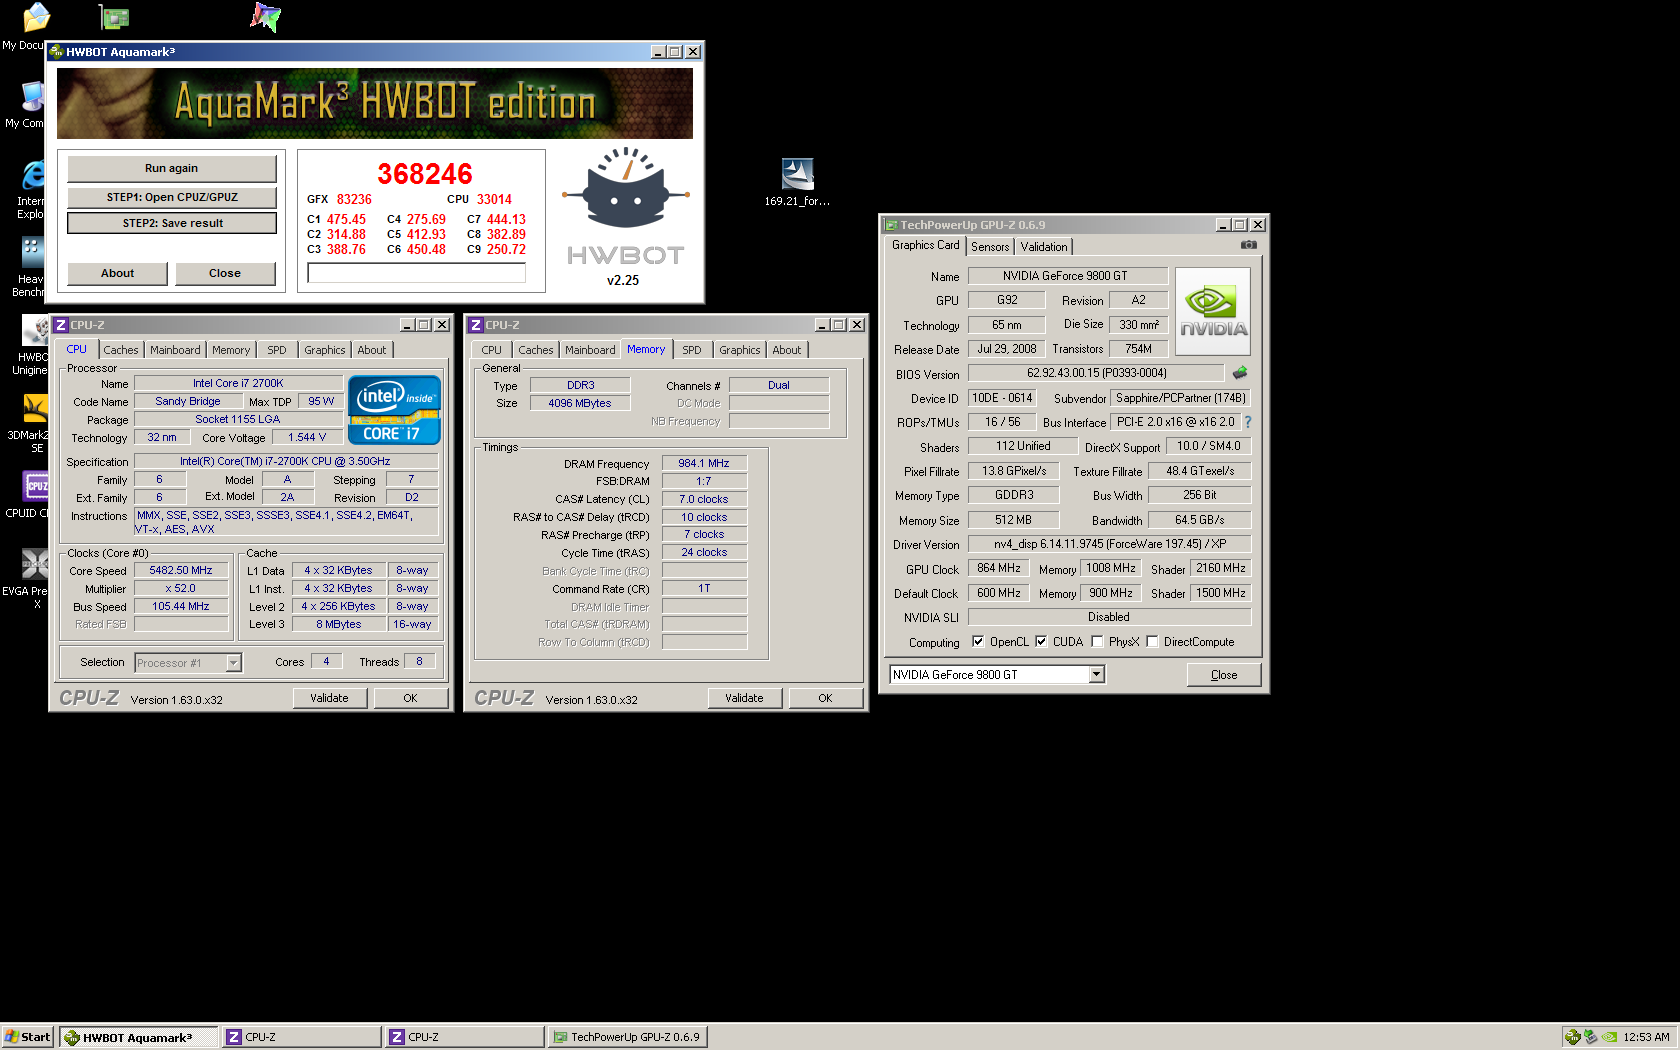Open the colorful star desktop icon
The width and height of the screenshot is (1680, 1050).
pyautogui.click(x=265, y=17)
